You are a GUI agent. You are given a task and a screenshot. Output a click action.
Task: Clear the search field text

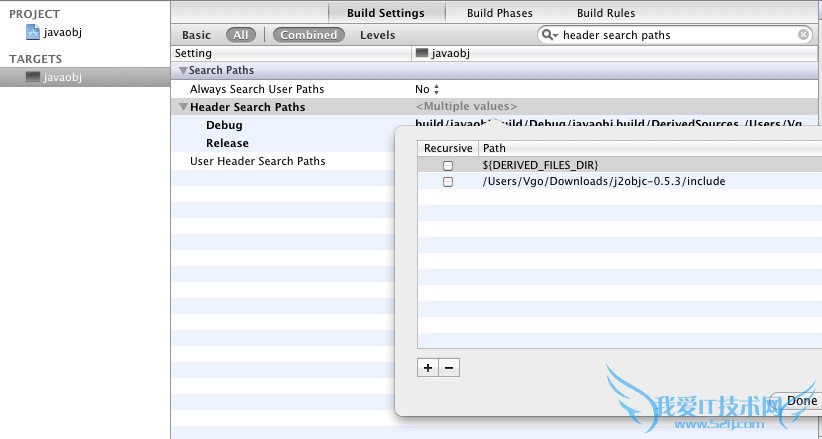click(803, 35)
